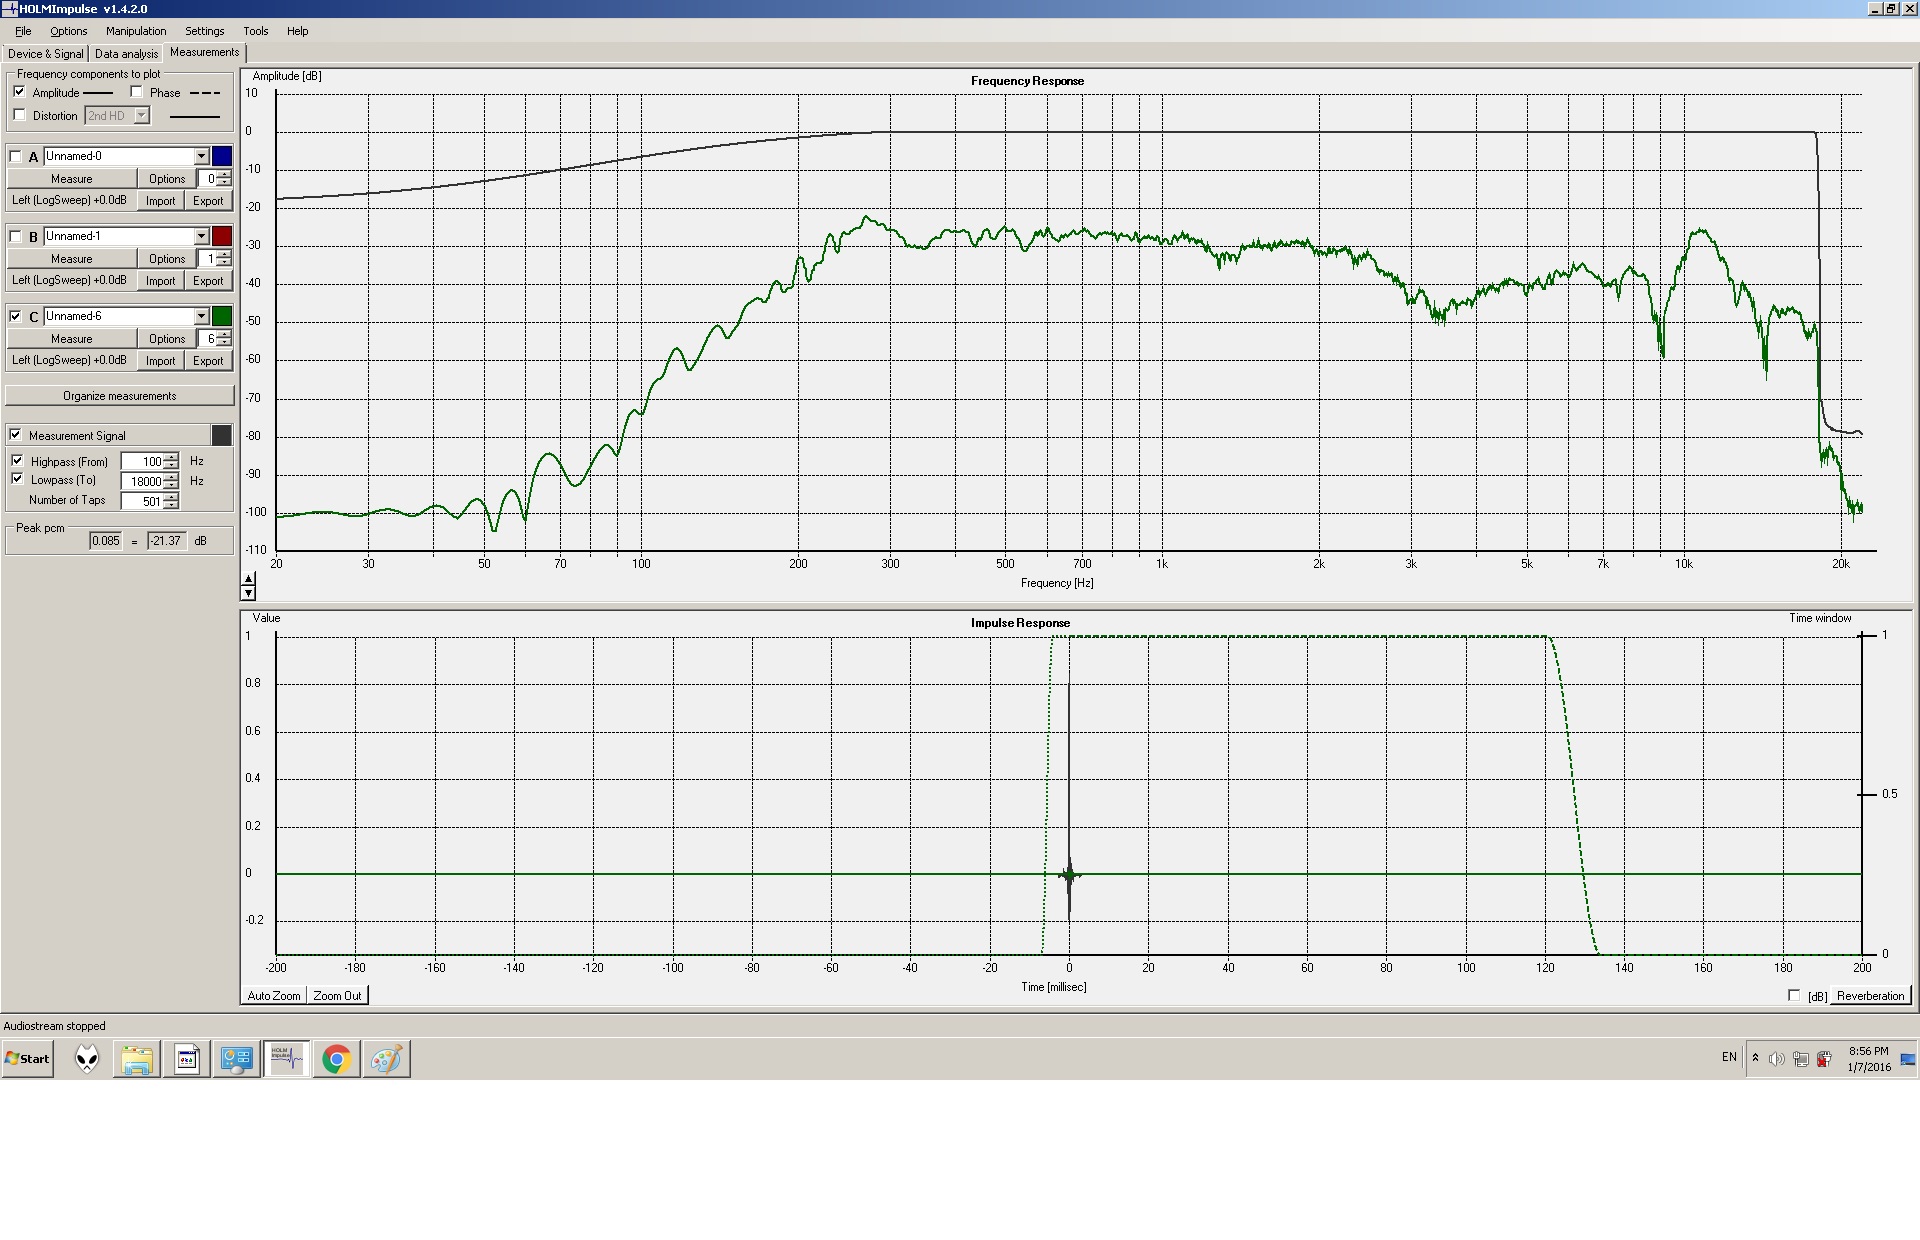Screen dimensions: 1920x1240
Task: Click the dark Measurement Signal color swatch
Action: tap(222, 435)
